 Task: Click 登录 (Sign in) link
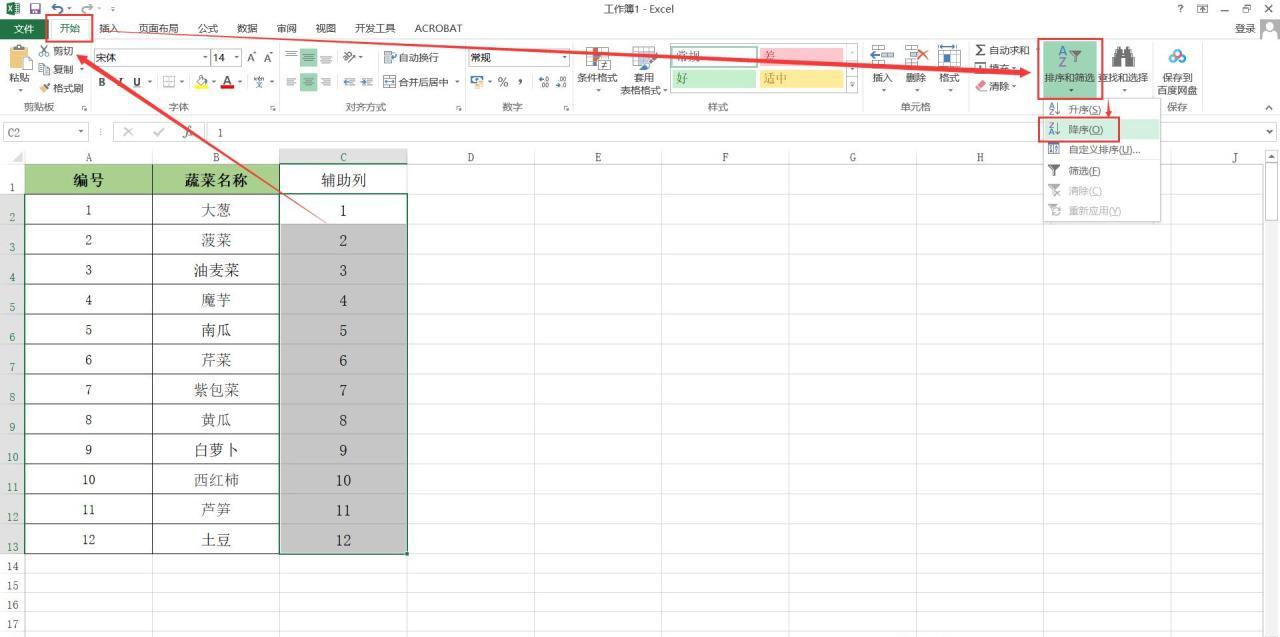point(1245,29)
